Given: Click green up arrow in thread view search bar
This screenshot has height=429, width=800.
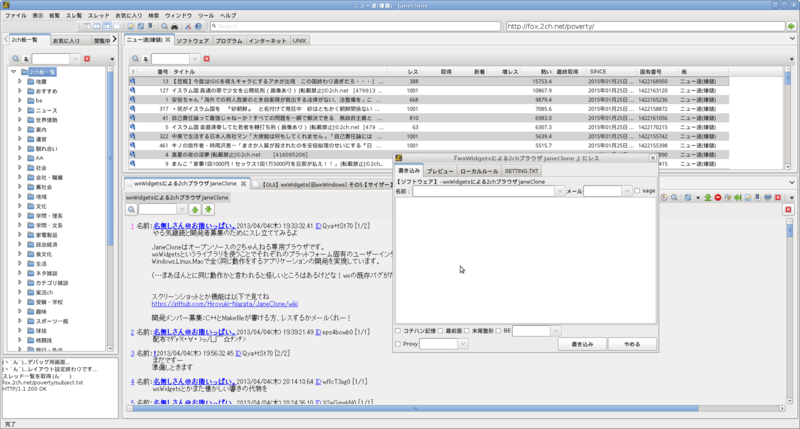Looking at the screenshot, I should click(195, 209).
